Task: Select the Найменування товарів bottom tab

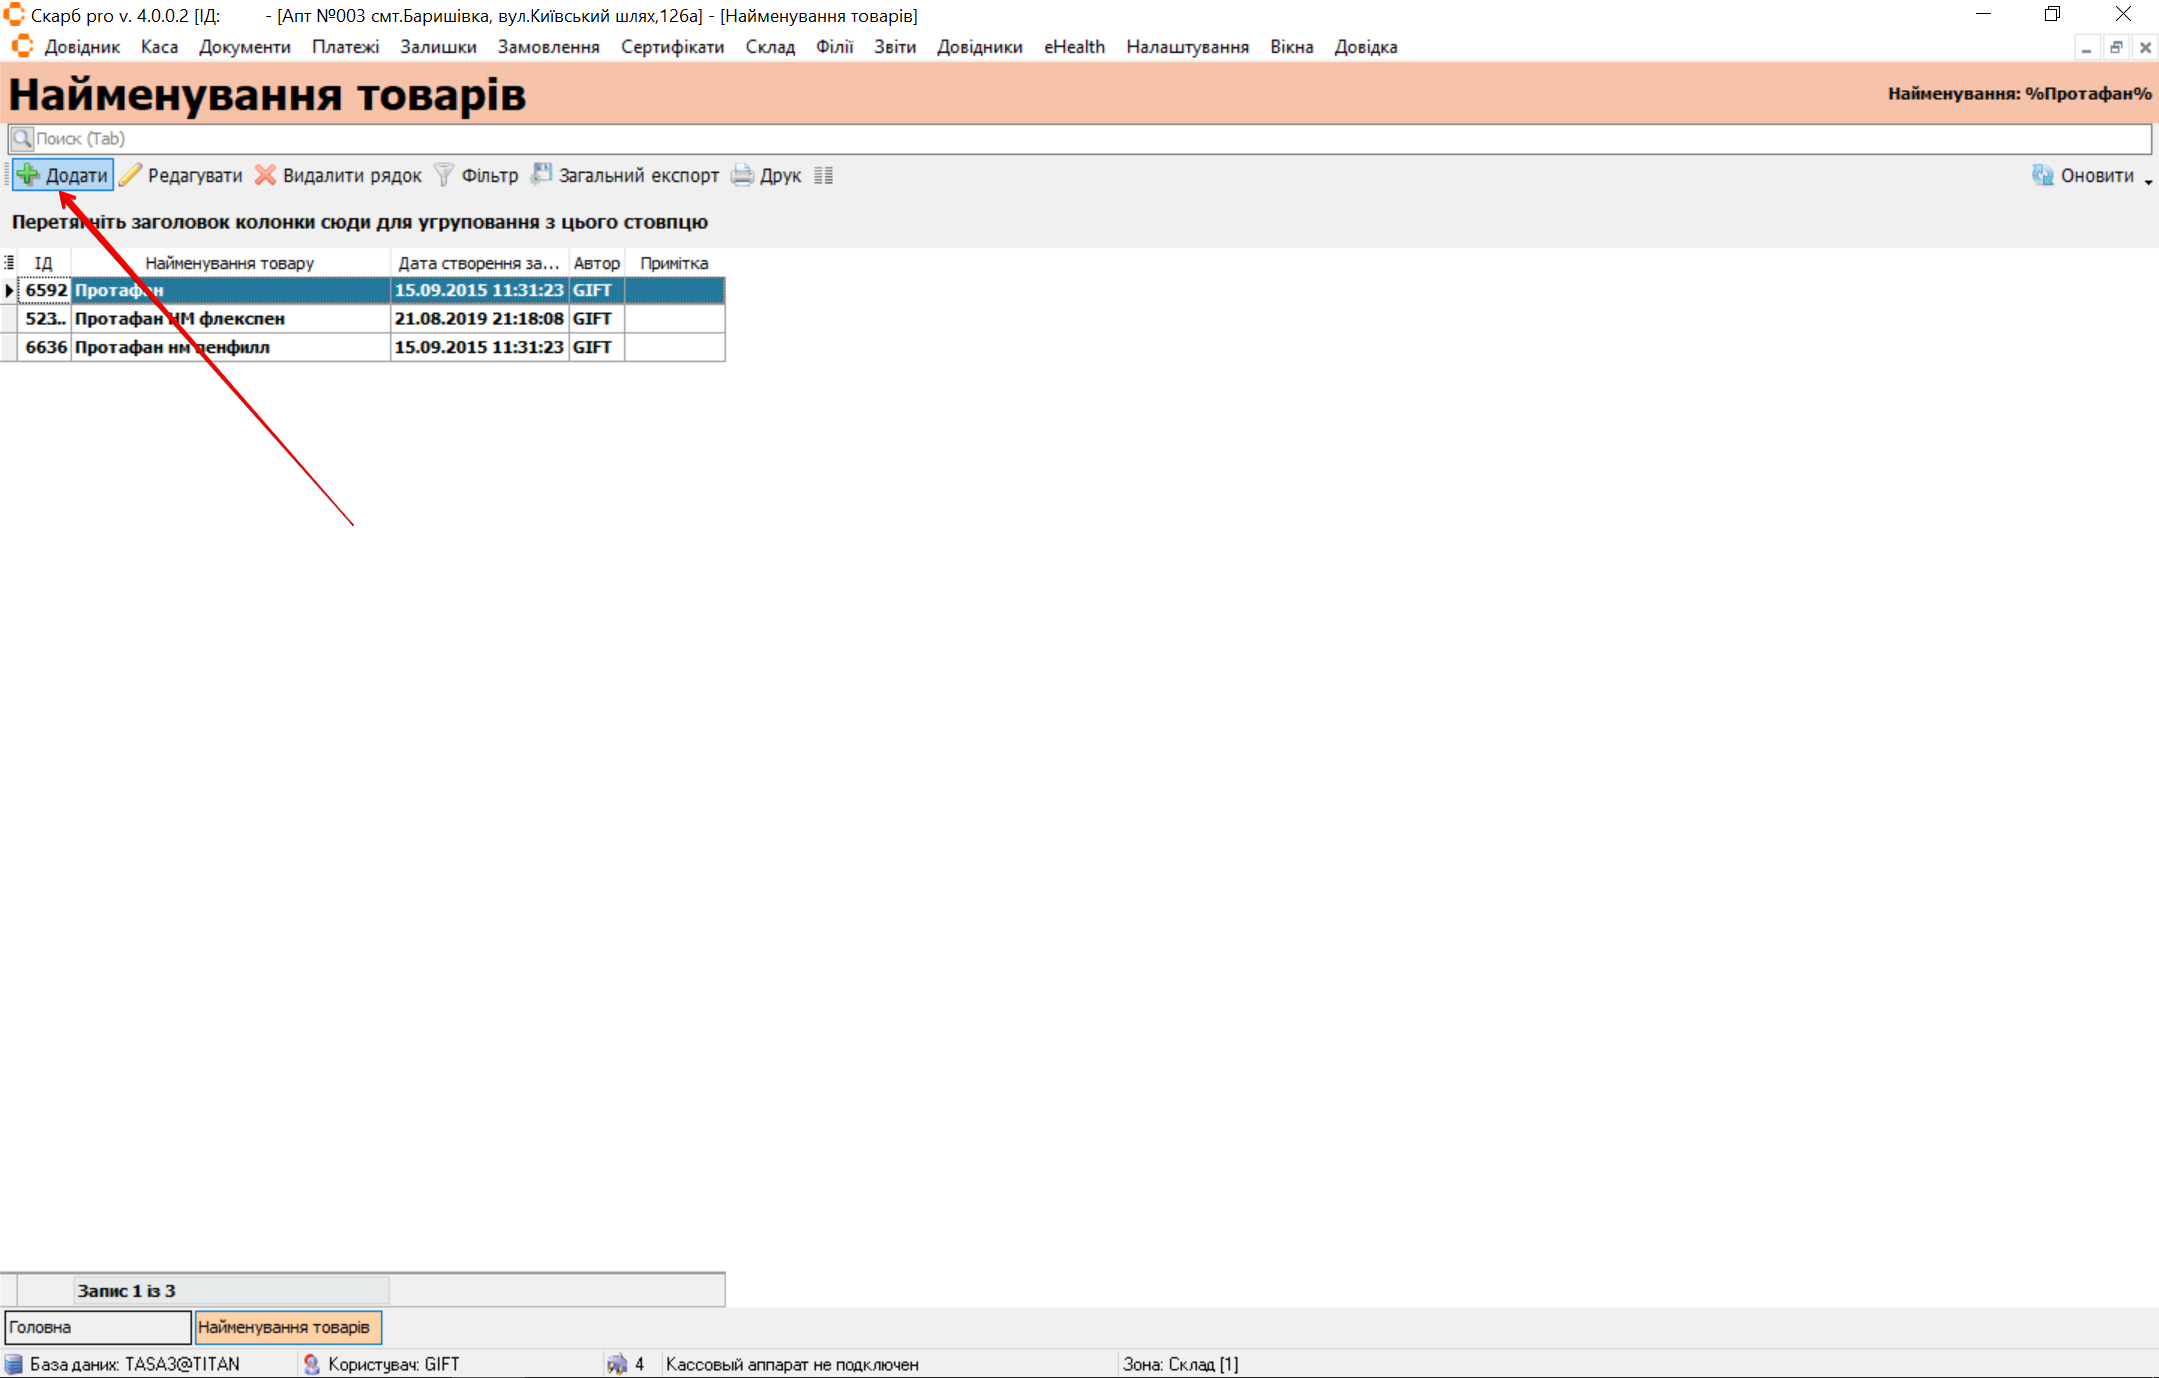Action: [287, 1327]
